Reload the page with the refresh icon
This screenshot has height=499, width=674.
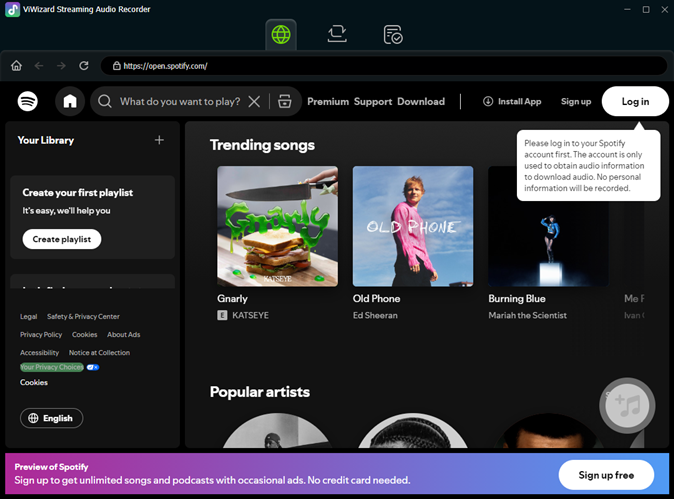pos(84,65)
